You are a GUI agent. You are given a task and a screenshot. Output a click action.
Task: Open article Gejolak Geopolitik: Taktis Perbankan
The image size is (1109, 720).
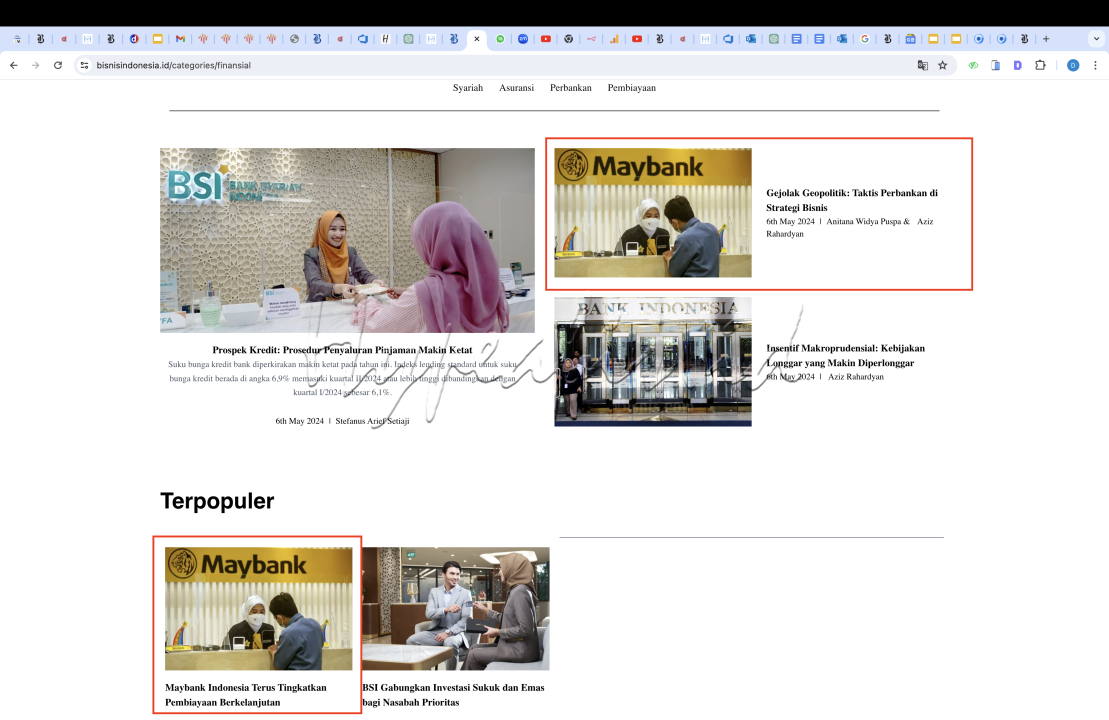852,200
